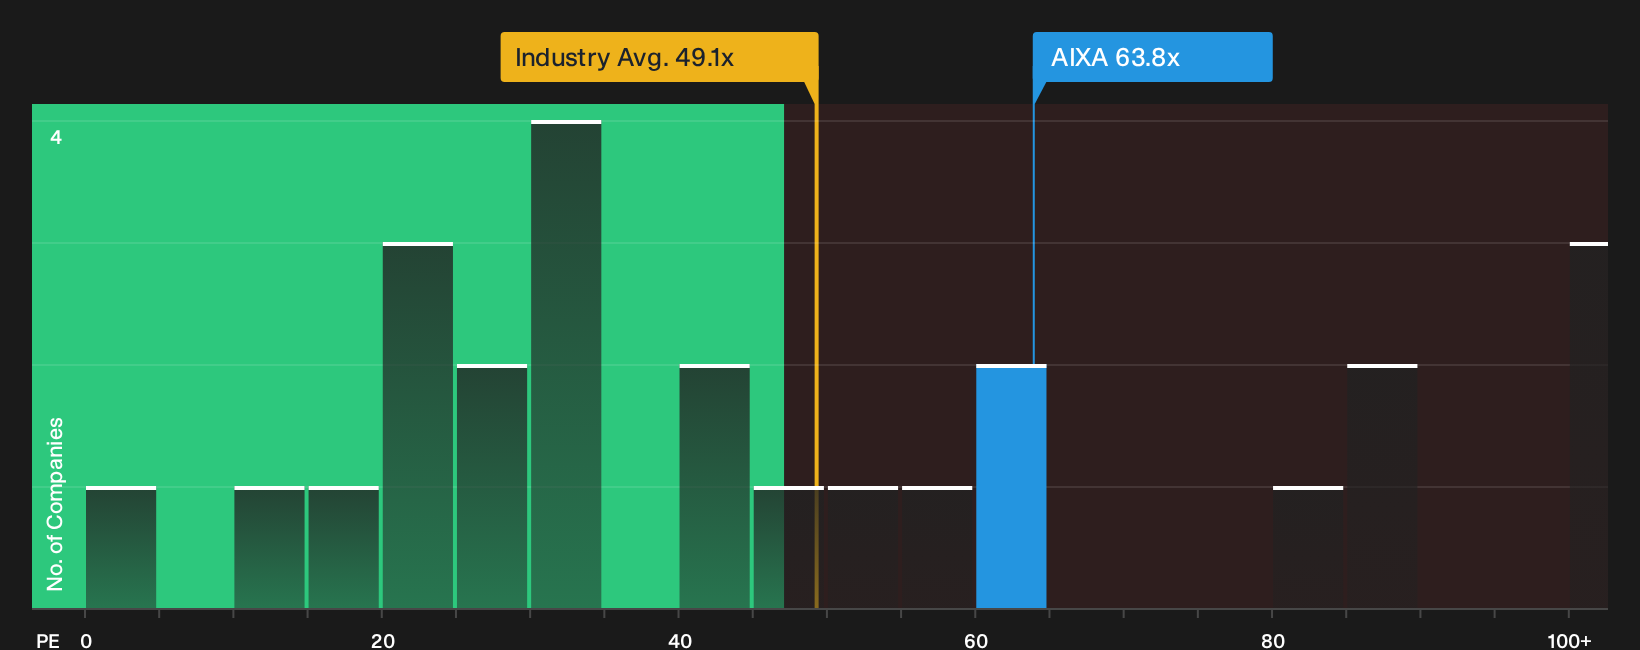This screenshot has width=1640, height=650.
Task: Click the bar at PE 80-85
Action: point(1308,548)
